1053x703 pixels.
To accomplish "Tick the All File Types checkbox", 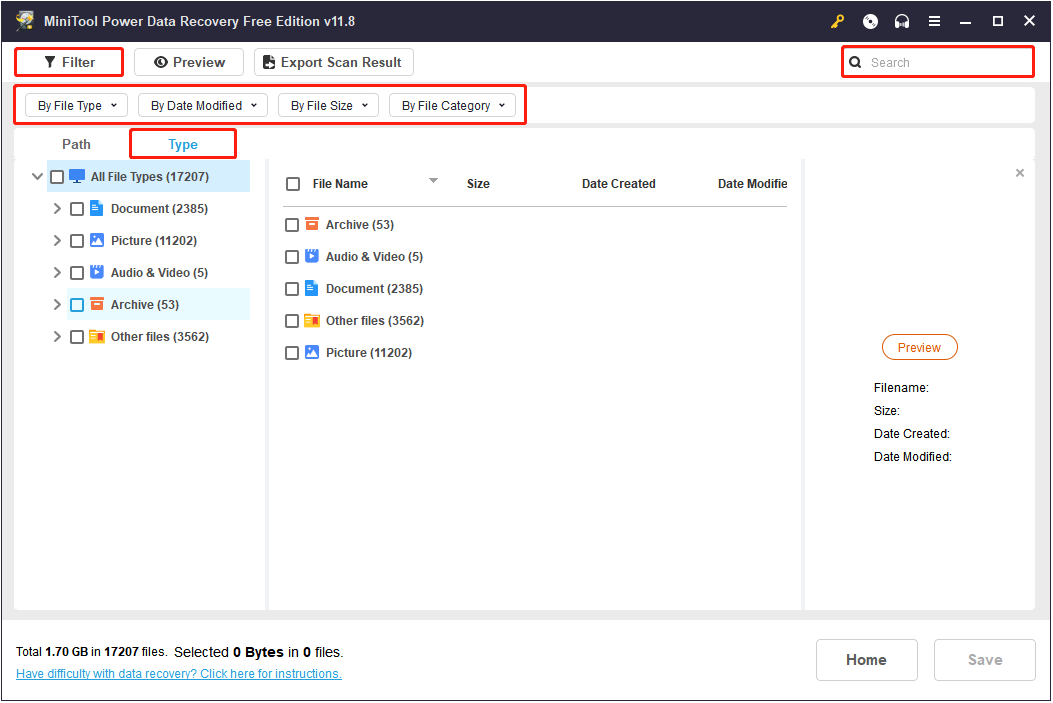I will [x=57, y=177].
